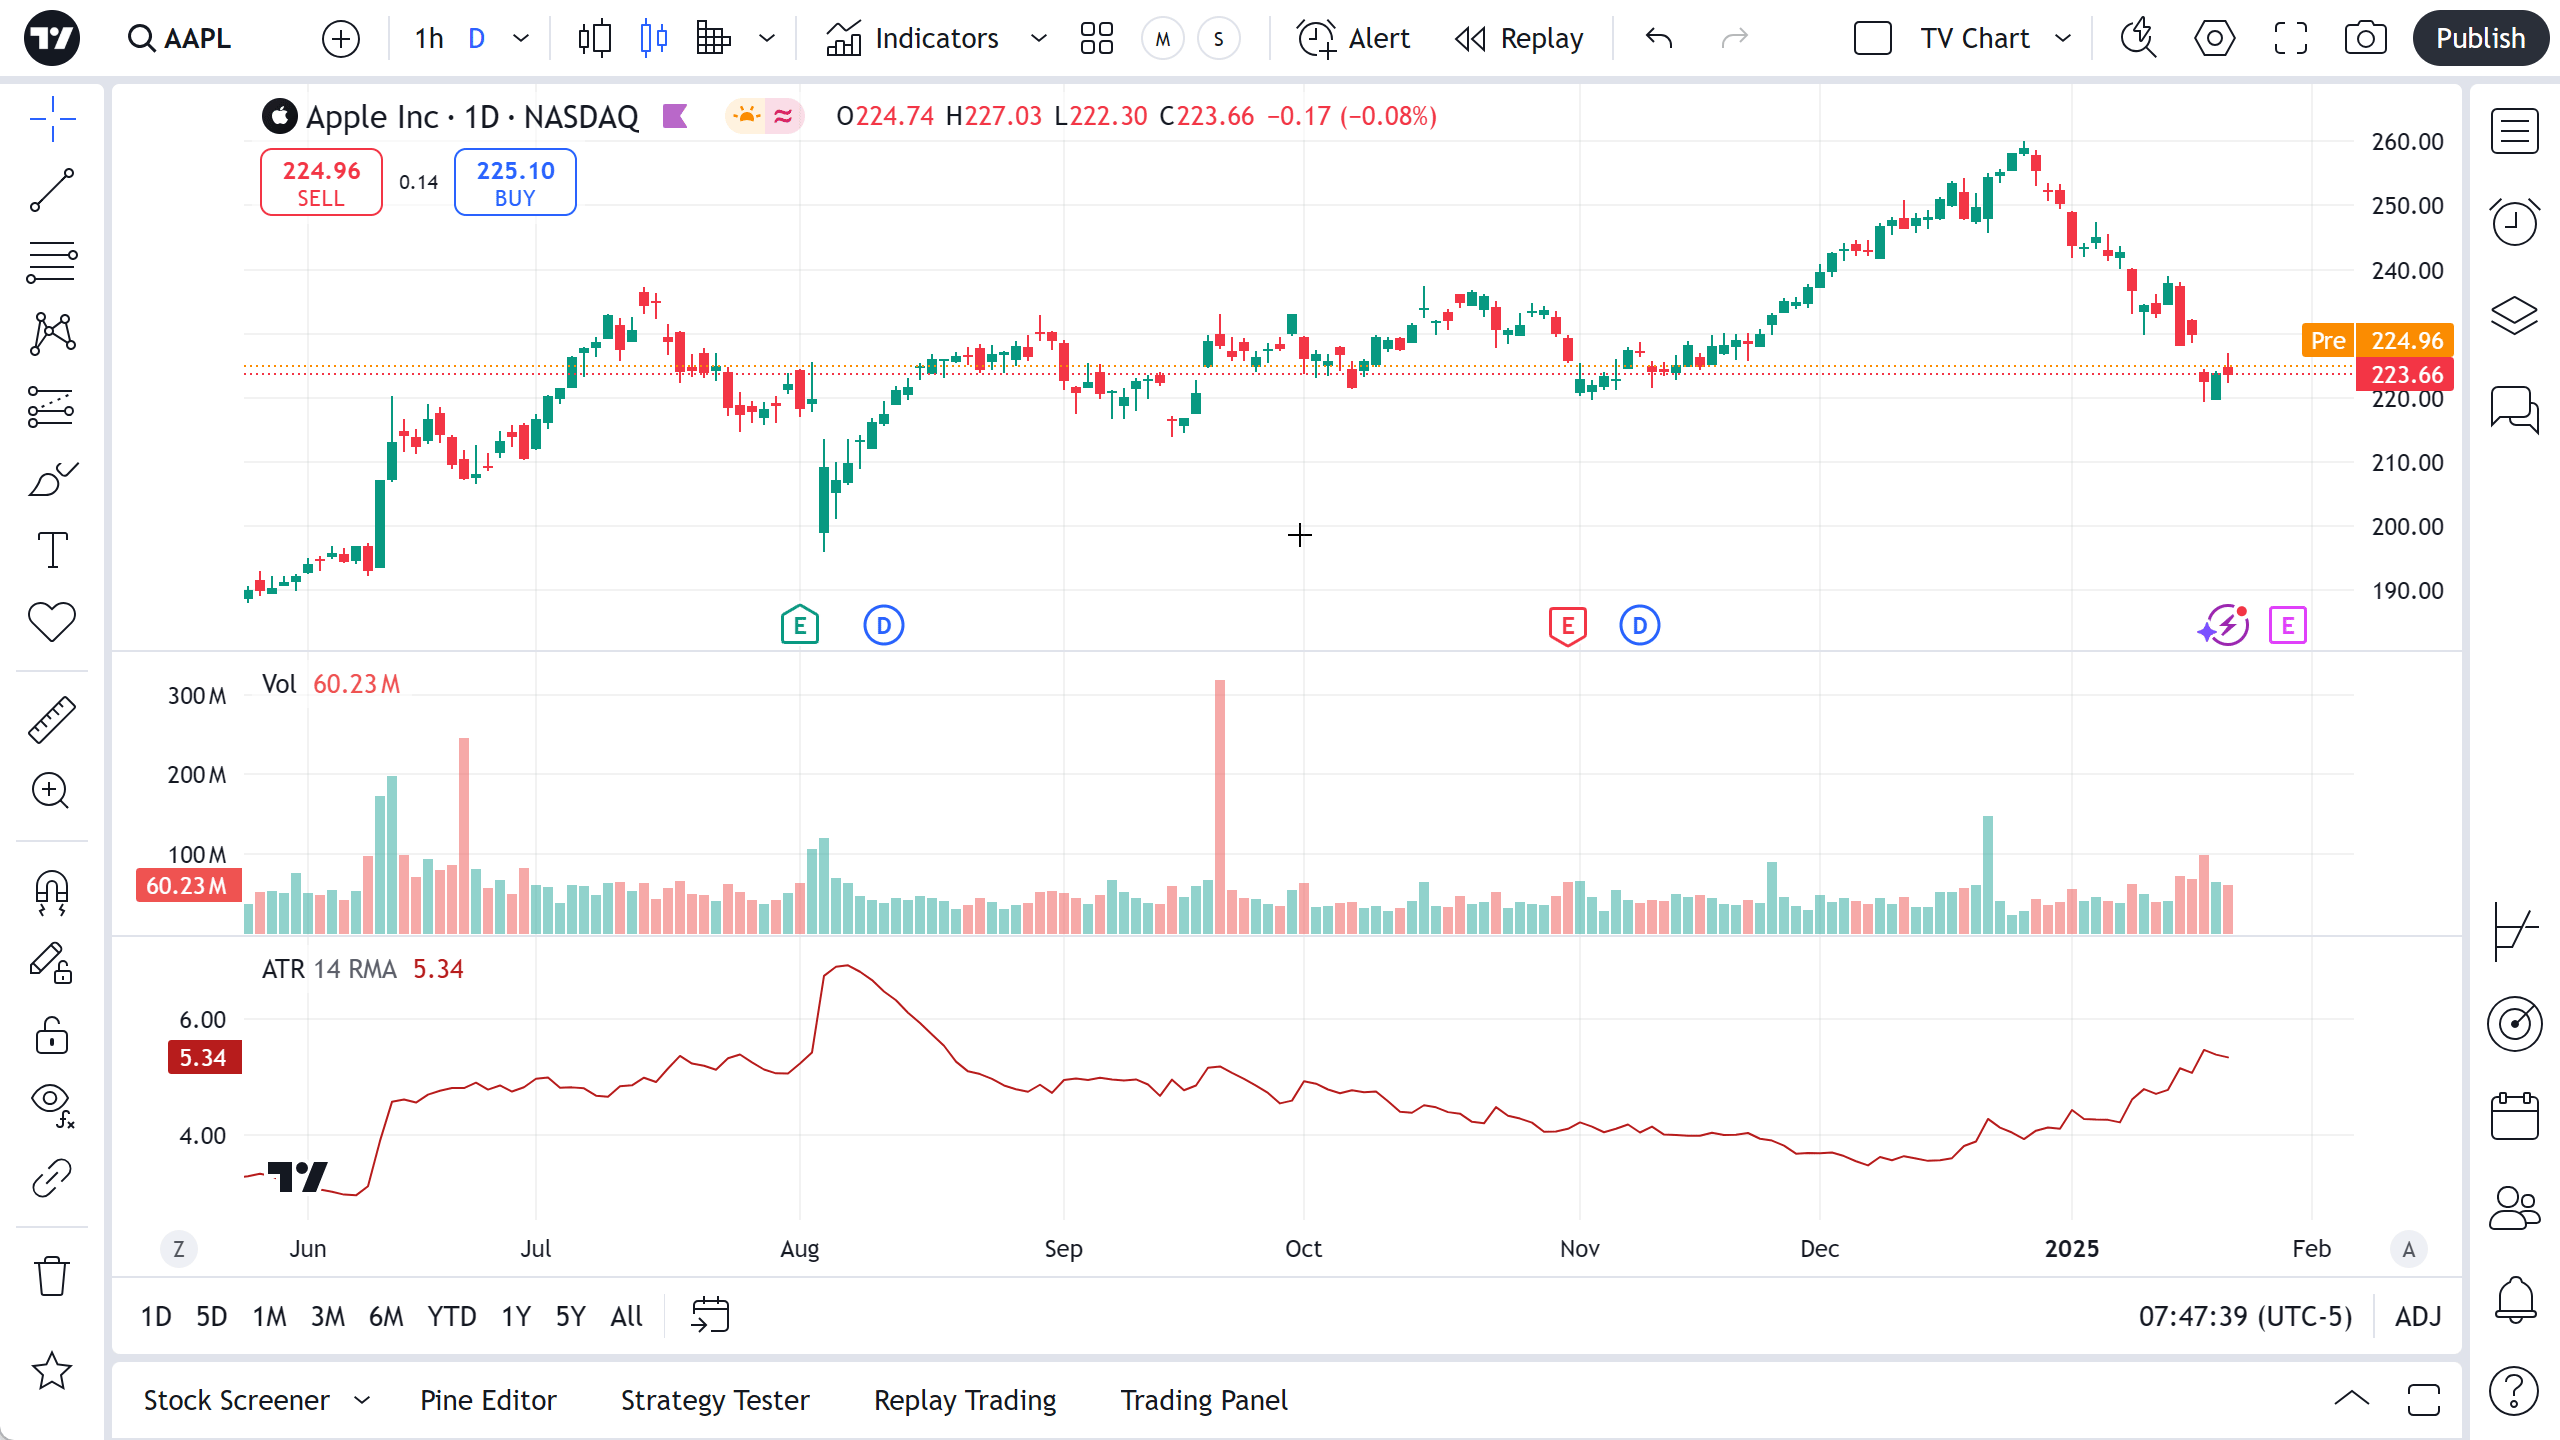Viewport: 2560px width, 1440px height.
Task: Expand the time interval dropdown arrow
Action: tap(521, 38)
